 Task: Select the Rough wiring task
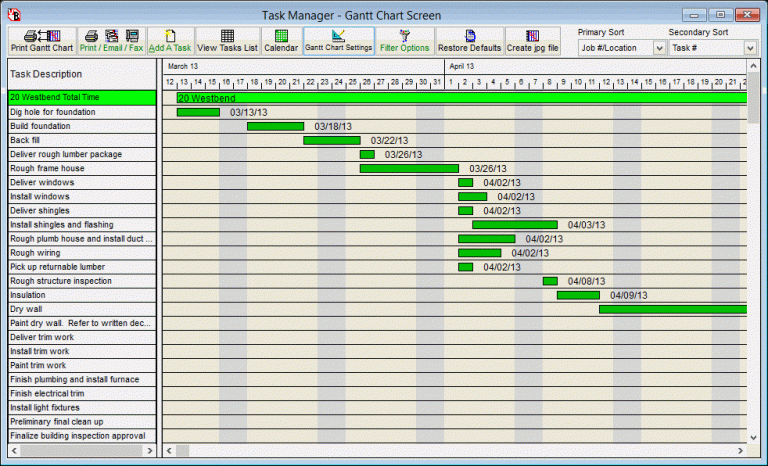click(x=82, y=253)
